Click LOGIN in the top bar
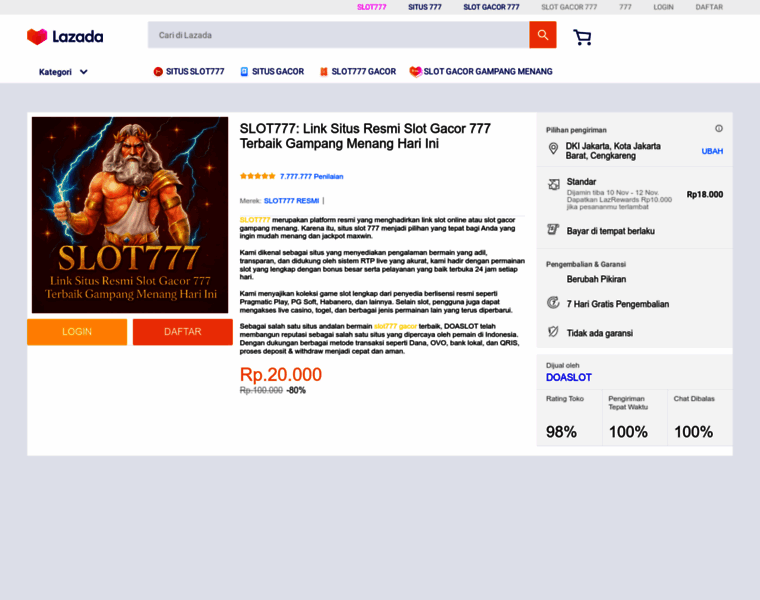Viewport: 760px width, 600px height. 663,7
